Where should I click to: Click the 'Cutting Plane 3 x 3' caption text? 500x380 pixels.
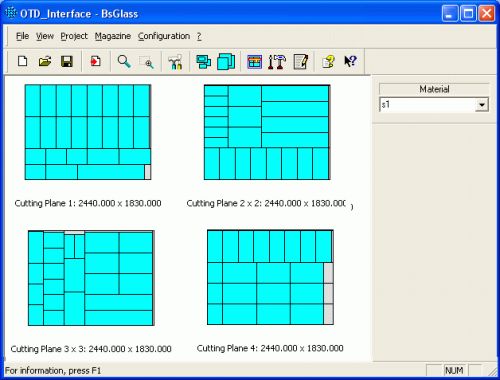(x=48, y=349)
